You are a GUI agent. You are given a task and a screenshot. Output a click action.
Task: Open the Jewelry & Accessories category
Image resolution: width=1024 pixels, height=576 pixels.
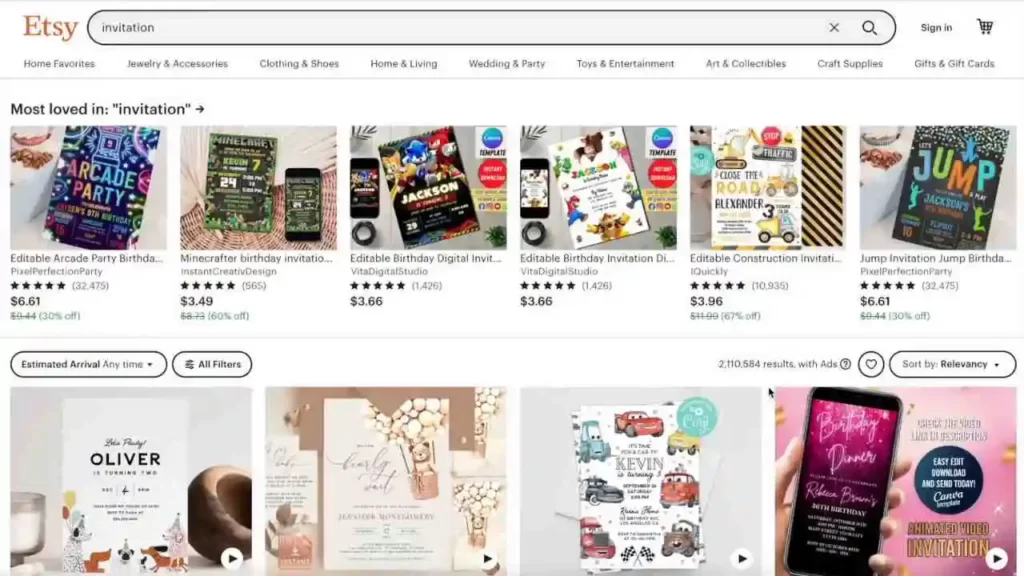pyautogui.click(x=177, y=63)
